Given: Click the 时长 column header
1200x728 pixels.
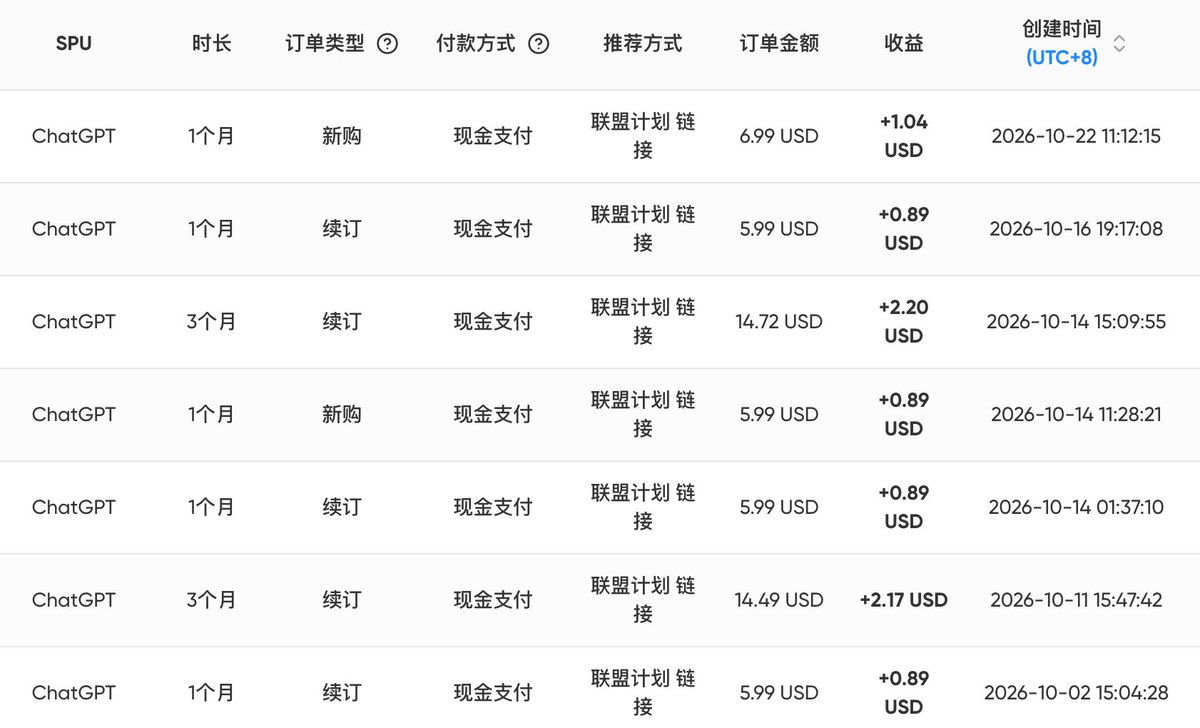Looking at the screenshot, I should pyautogui.click(x=212, y=44).
